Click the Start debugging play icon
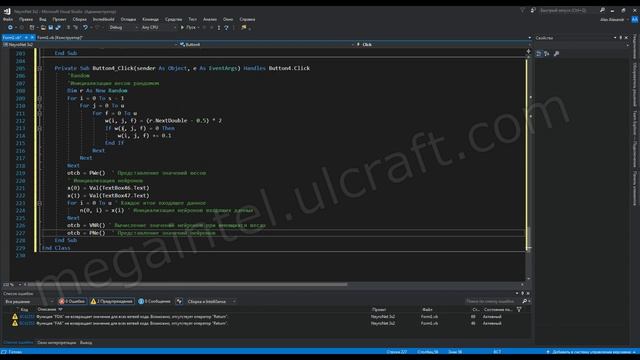 (x=182, y=27)
